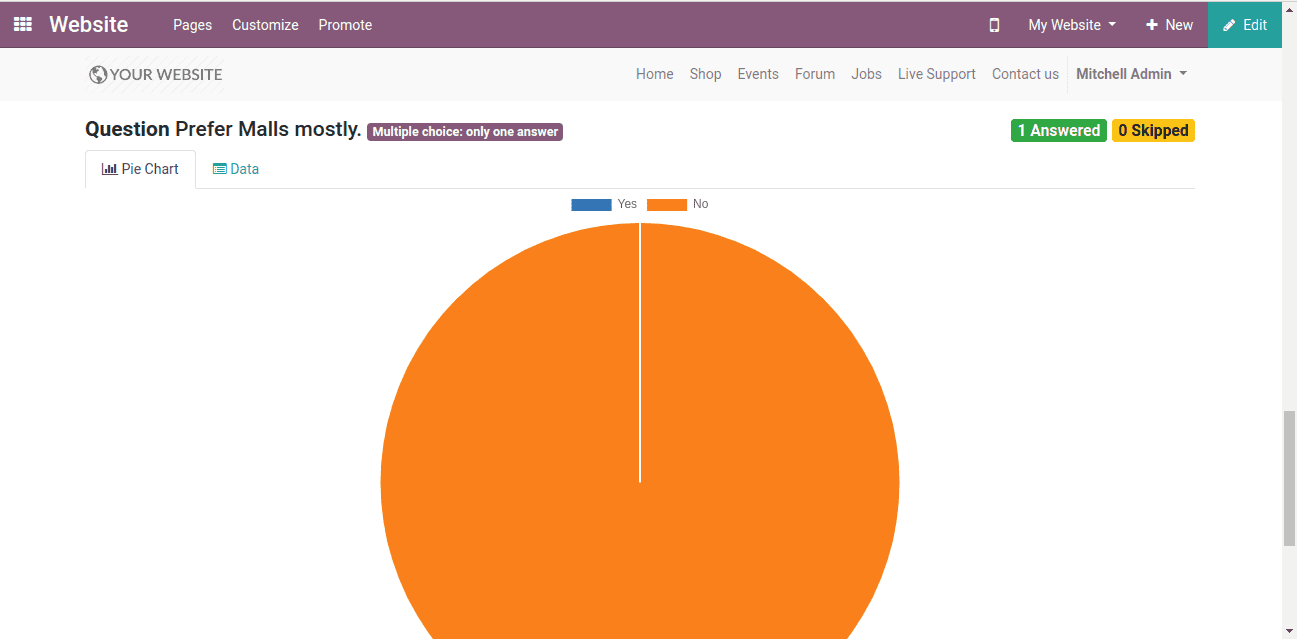Click the question title 'Prefer Malls mostly.'

268,129
